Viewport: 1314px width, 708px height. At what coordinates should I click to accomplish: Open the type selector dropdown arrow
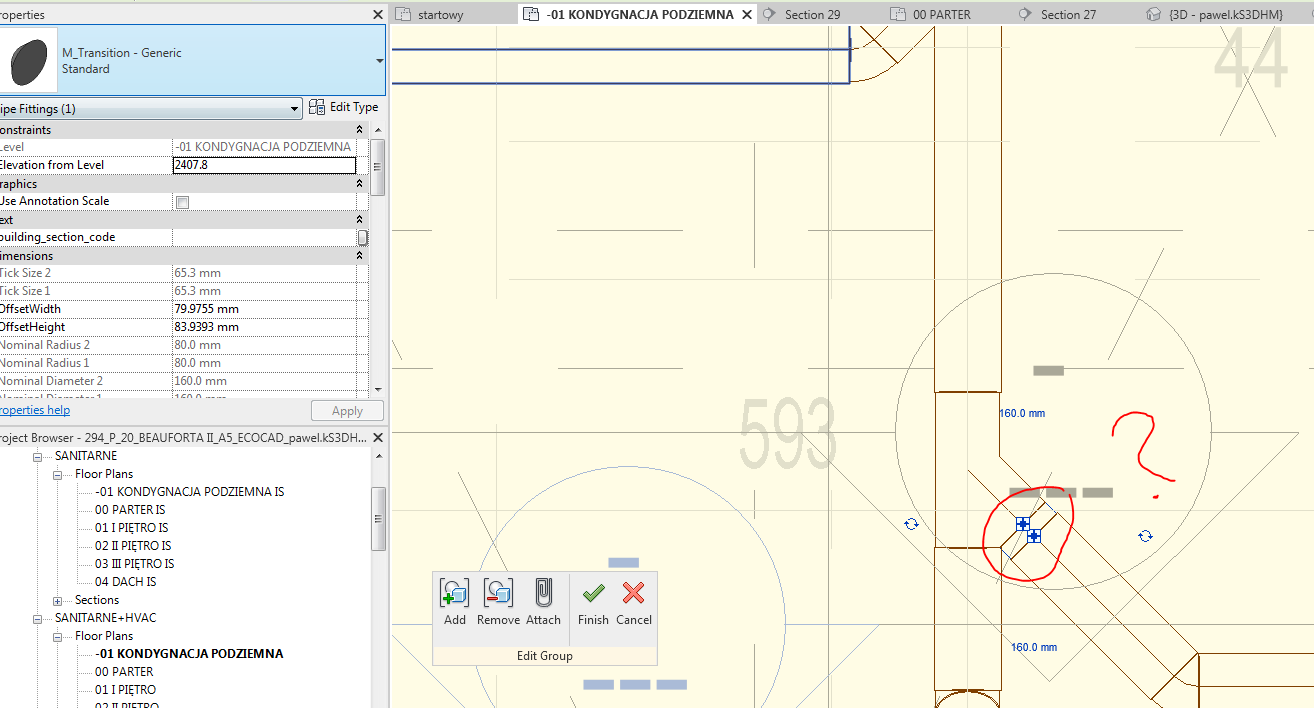point(379,61)
